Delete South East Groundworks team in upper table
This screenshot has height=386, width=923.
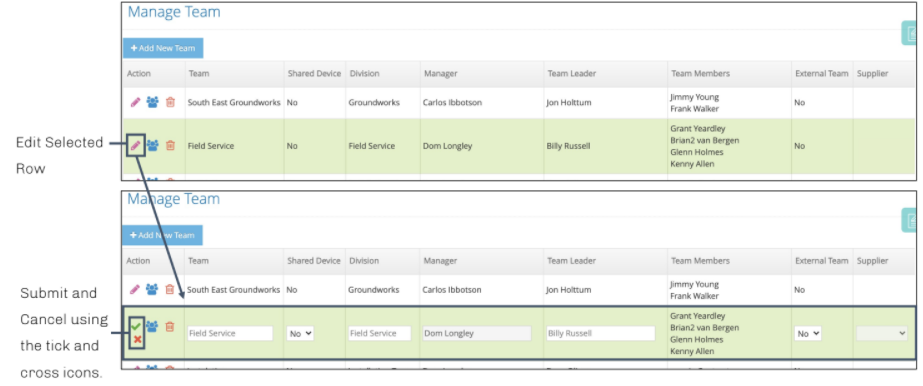[x=170, y=102]
